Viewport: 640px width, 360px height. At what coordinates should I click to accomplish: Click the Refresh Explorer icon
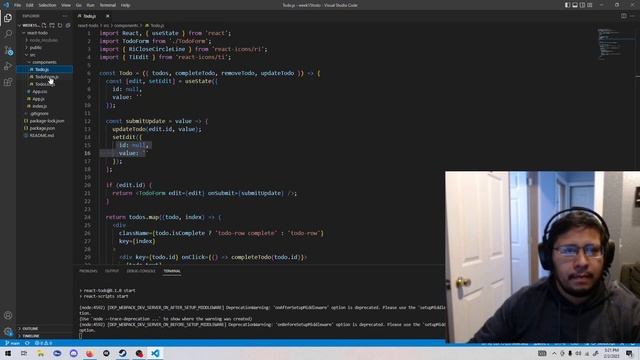click(60, 25)
